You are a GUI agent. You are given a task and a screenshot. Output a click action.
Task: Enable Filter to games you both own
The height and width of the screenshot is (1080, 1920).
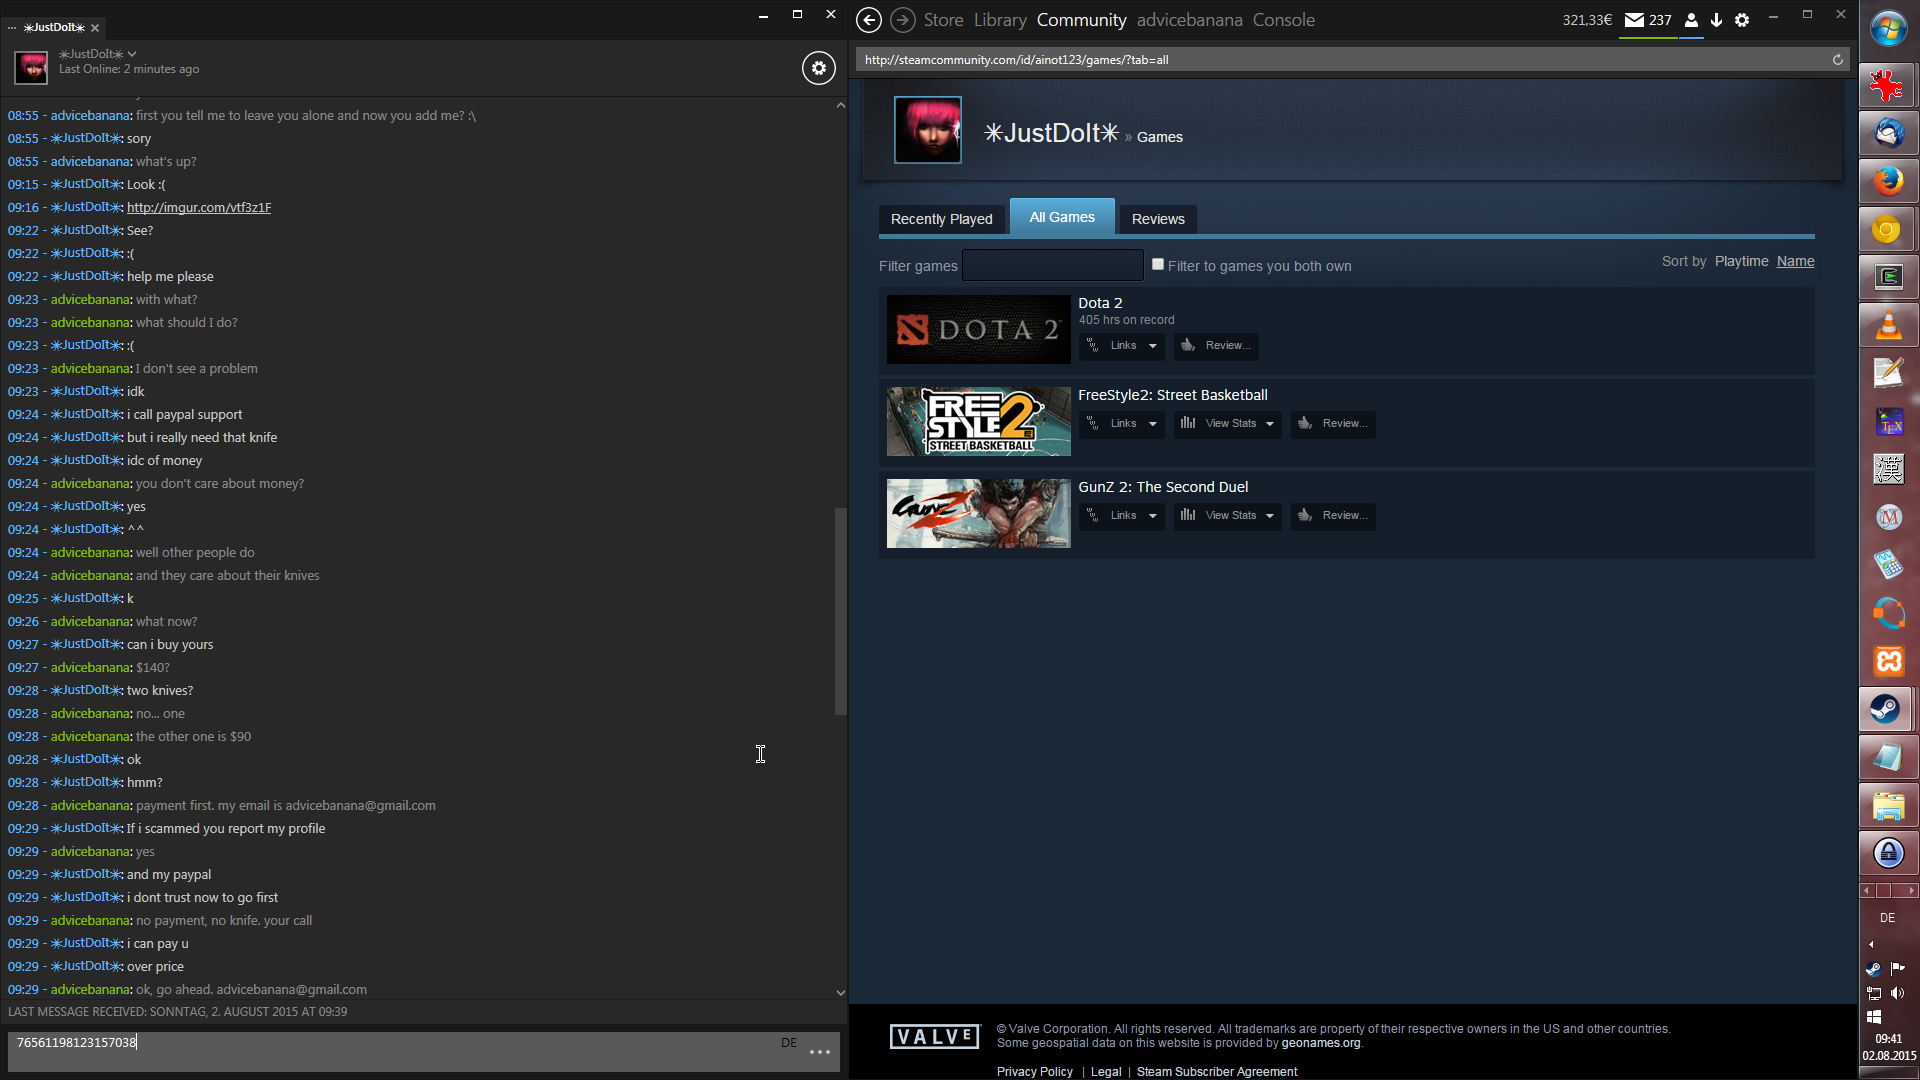(x=1158, y=265)
